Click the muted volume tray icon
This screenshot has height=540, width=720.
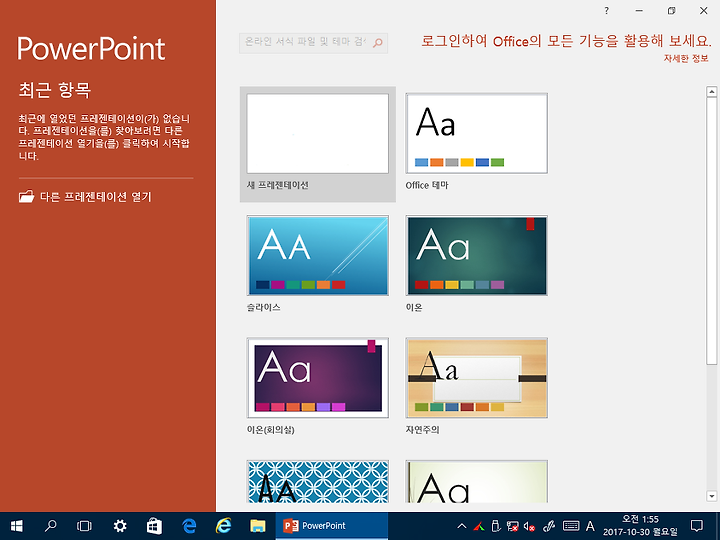coord(529,526)
